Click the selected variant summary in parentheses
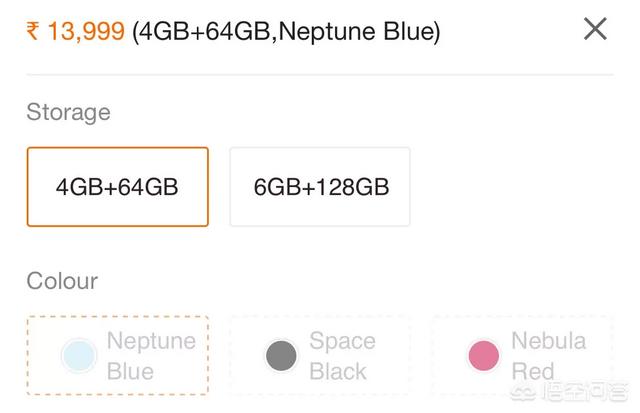This screenshot has width=640, height=413. [x=286, y=32]
